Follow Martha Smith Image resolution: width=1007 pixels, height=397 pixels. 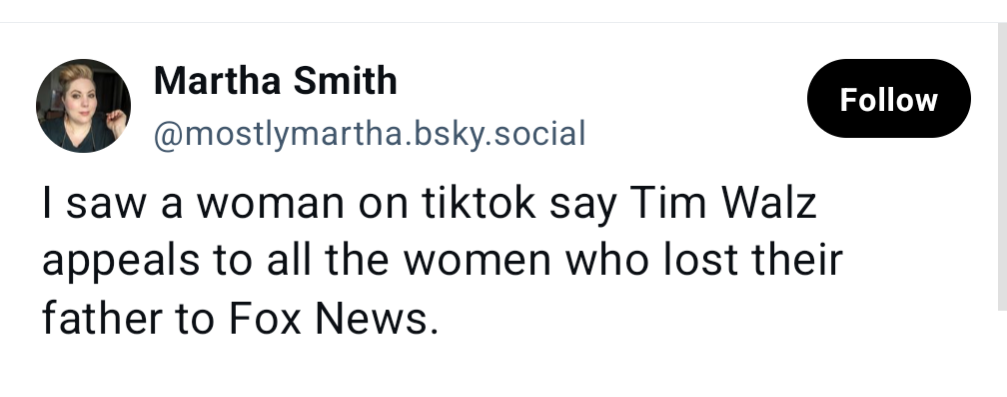(889, 98)
